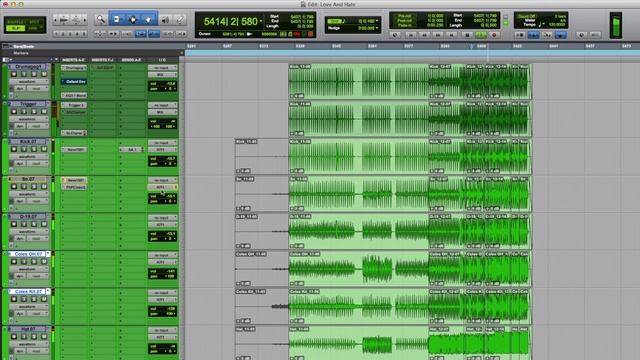Open Edit window view selector beside INSERTS header
The image size is (640, 360).
click(x=6, y=60)
